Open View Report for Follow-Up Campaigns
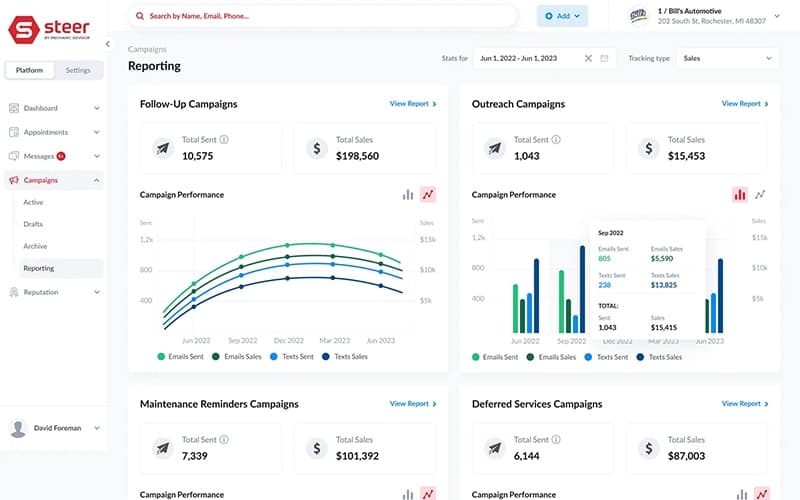The image size is (800, 500). [412, 104]
